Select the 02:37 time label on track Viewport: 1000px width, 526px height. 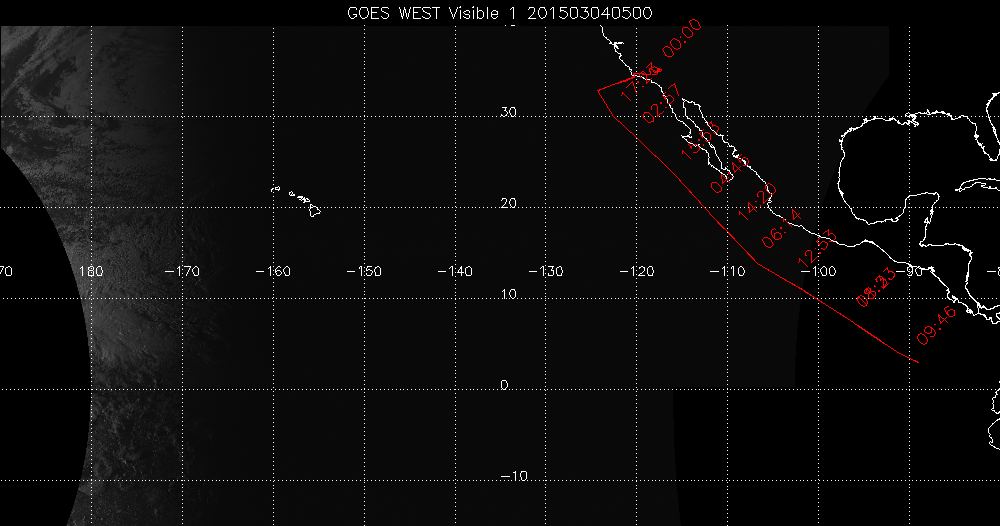coord(662,103)
